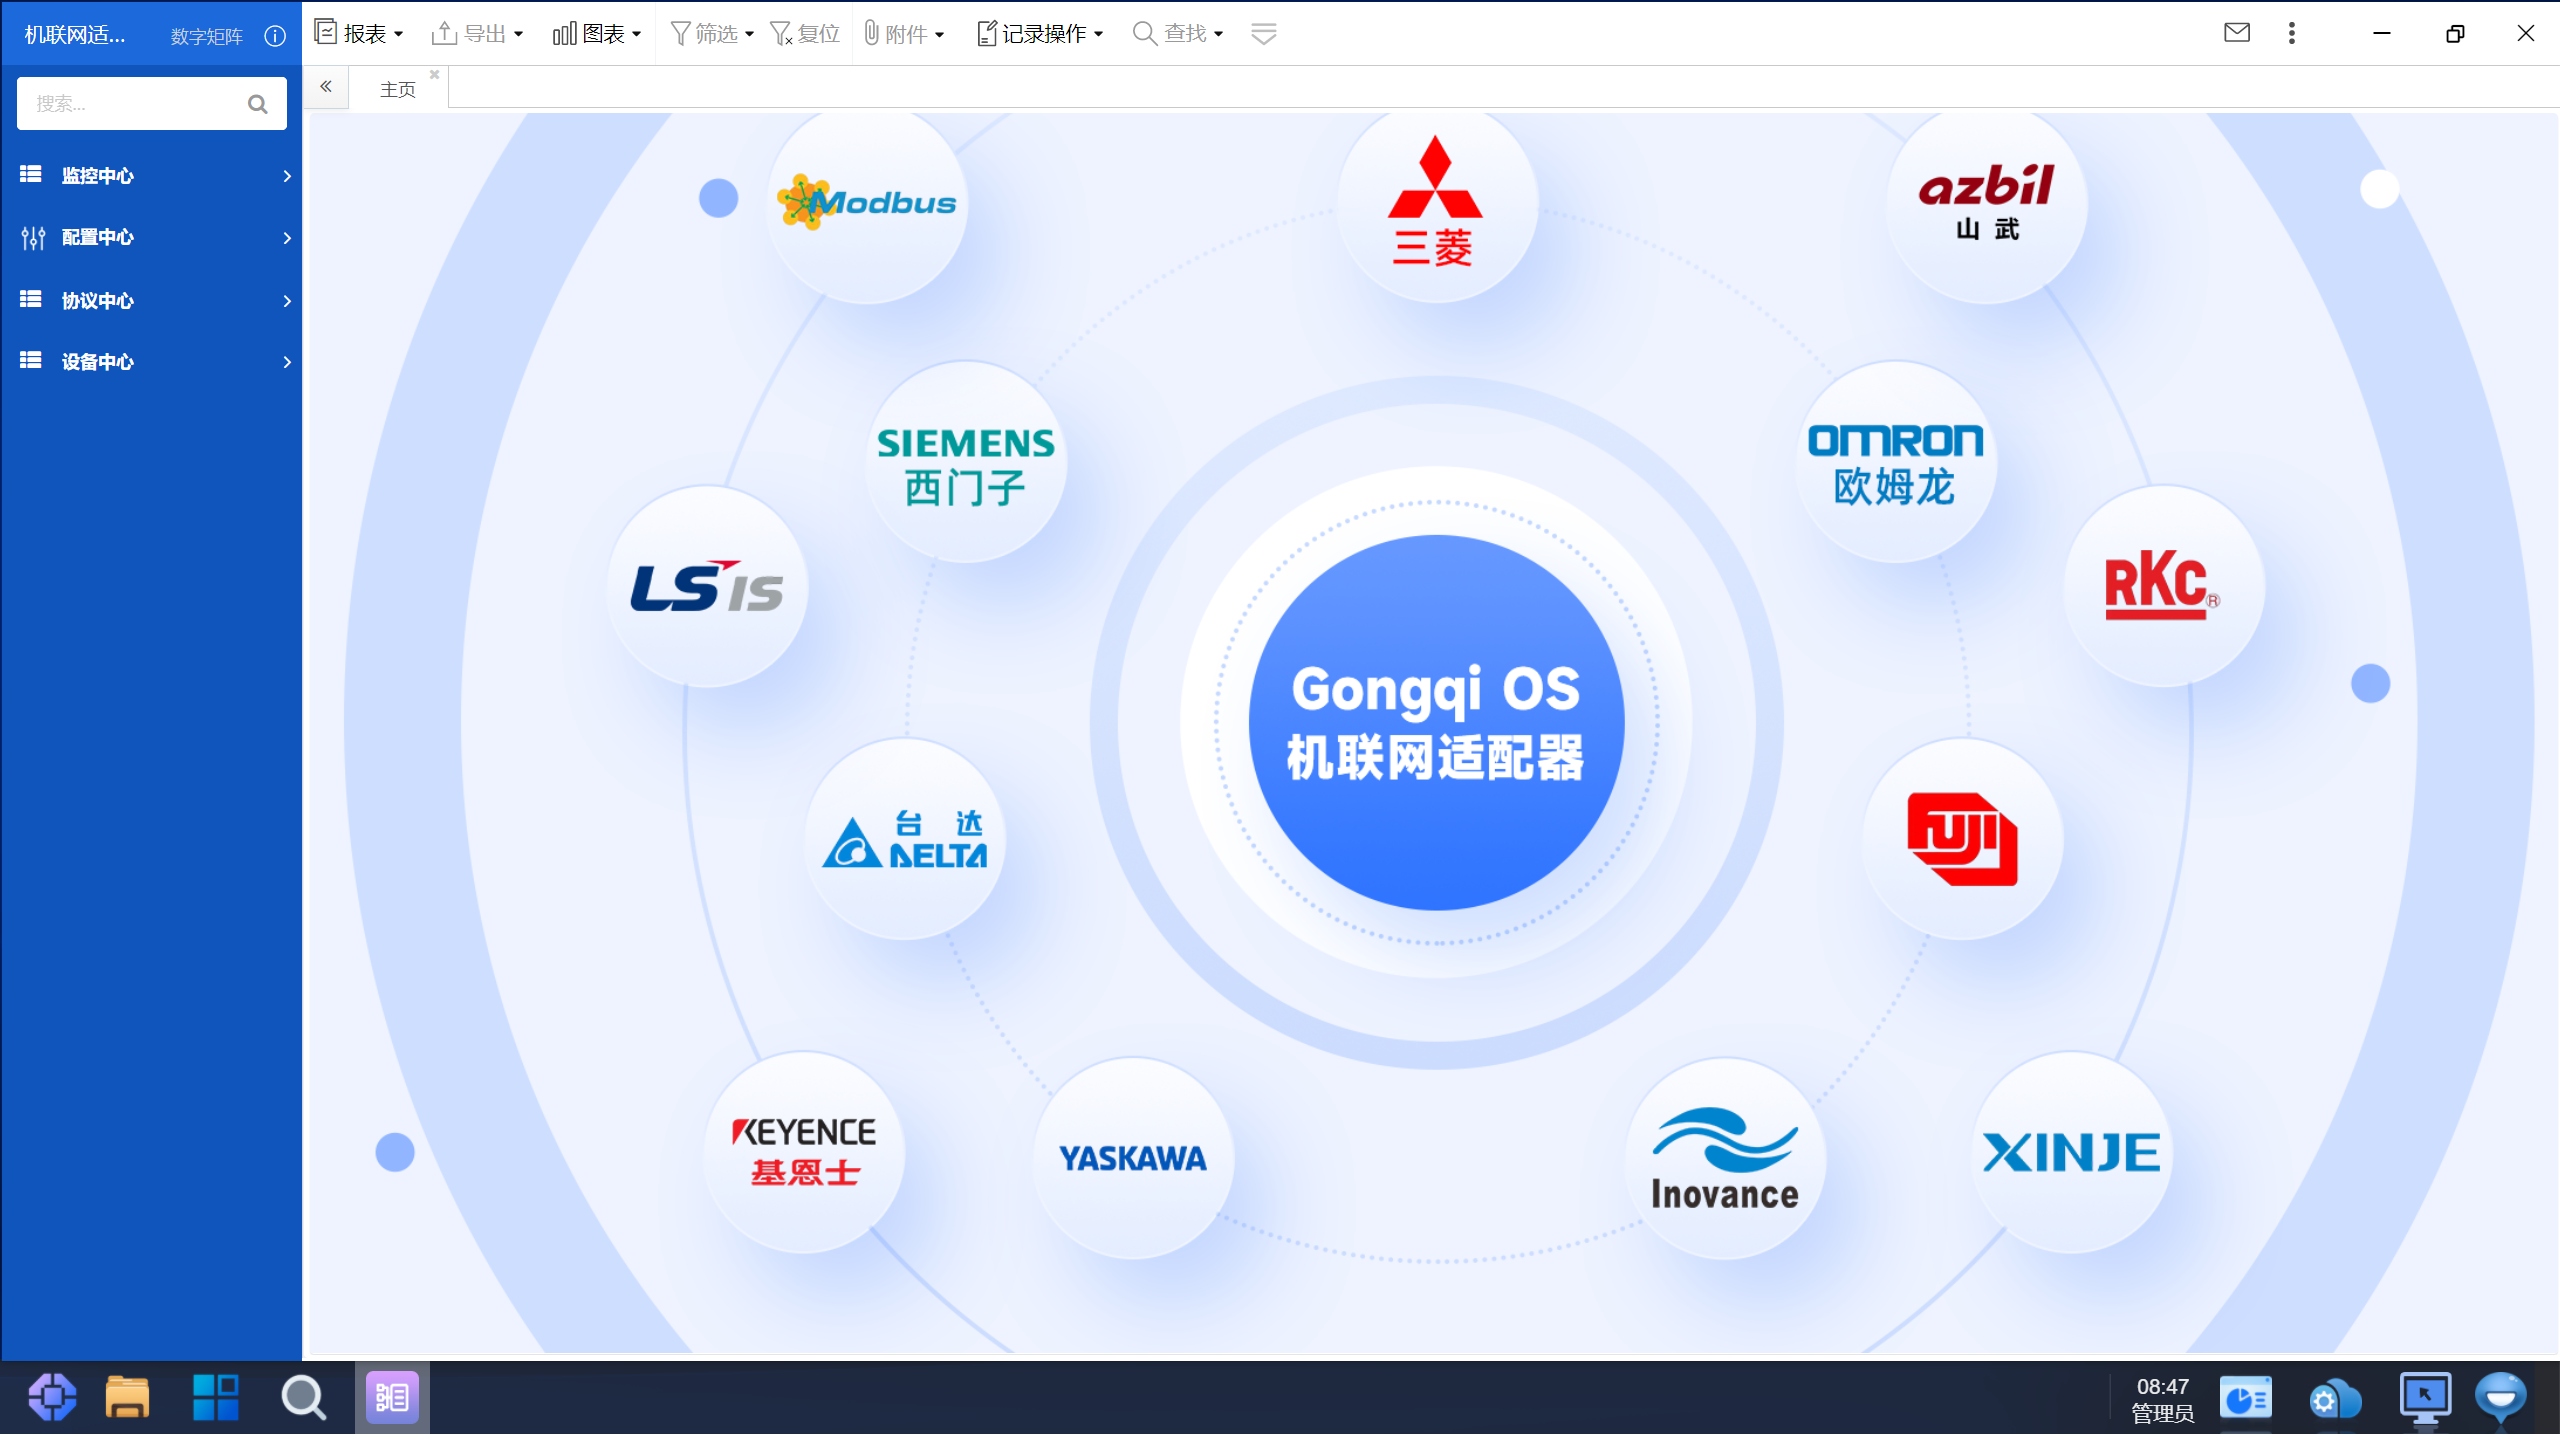Click the SIEMENS 西门子 logo bubble
2560x1434 pixels.
coord(965,462)
